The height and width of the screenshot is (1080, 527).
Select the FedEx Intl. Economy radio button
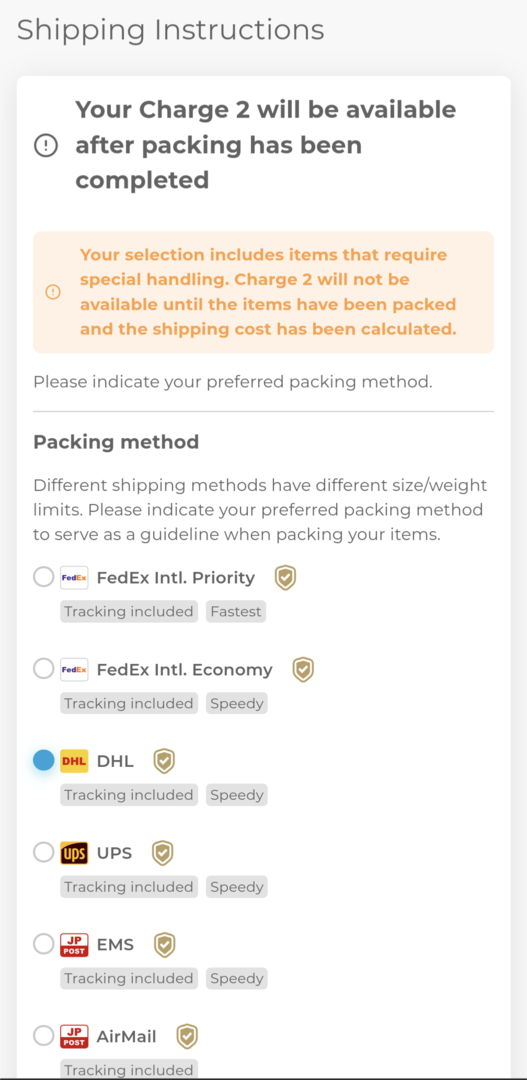[x=43, y=669]
